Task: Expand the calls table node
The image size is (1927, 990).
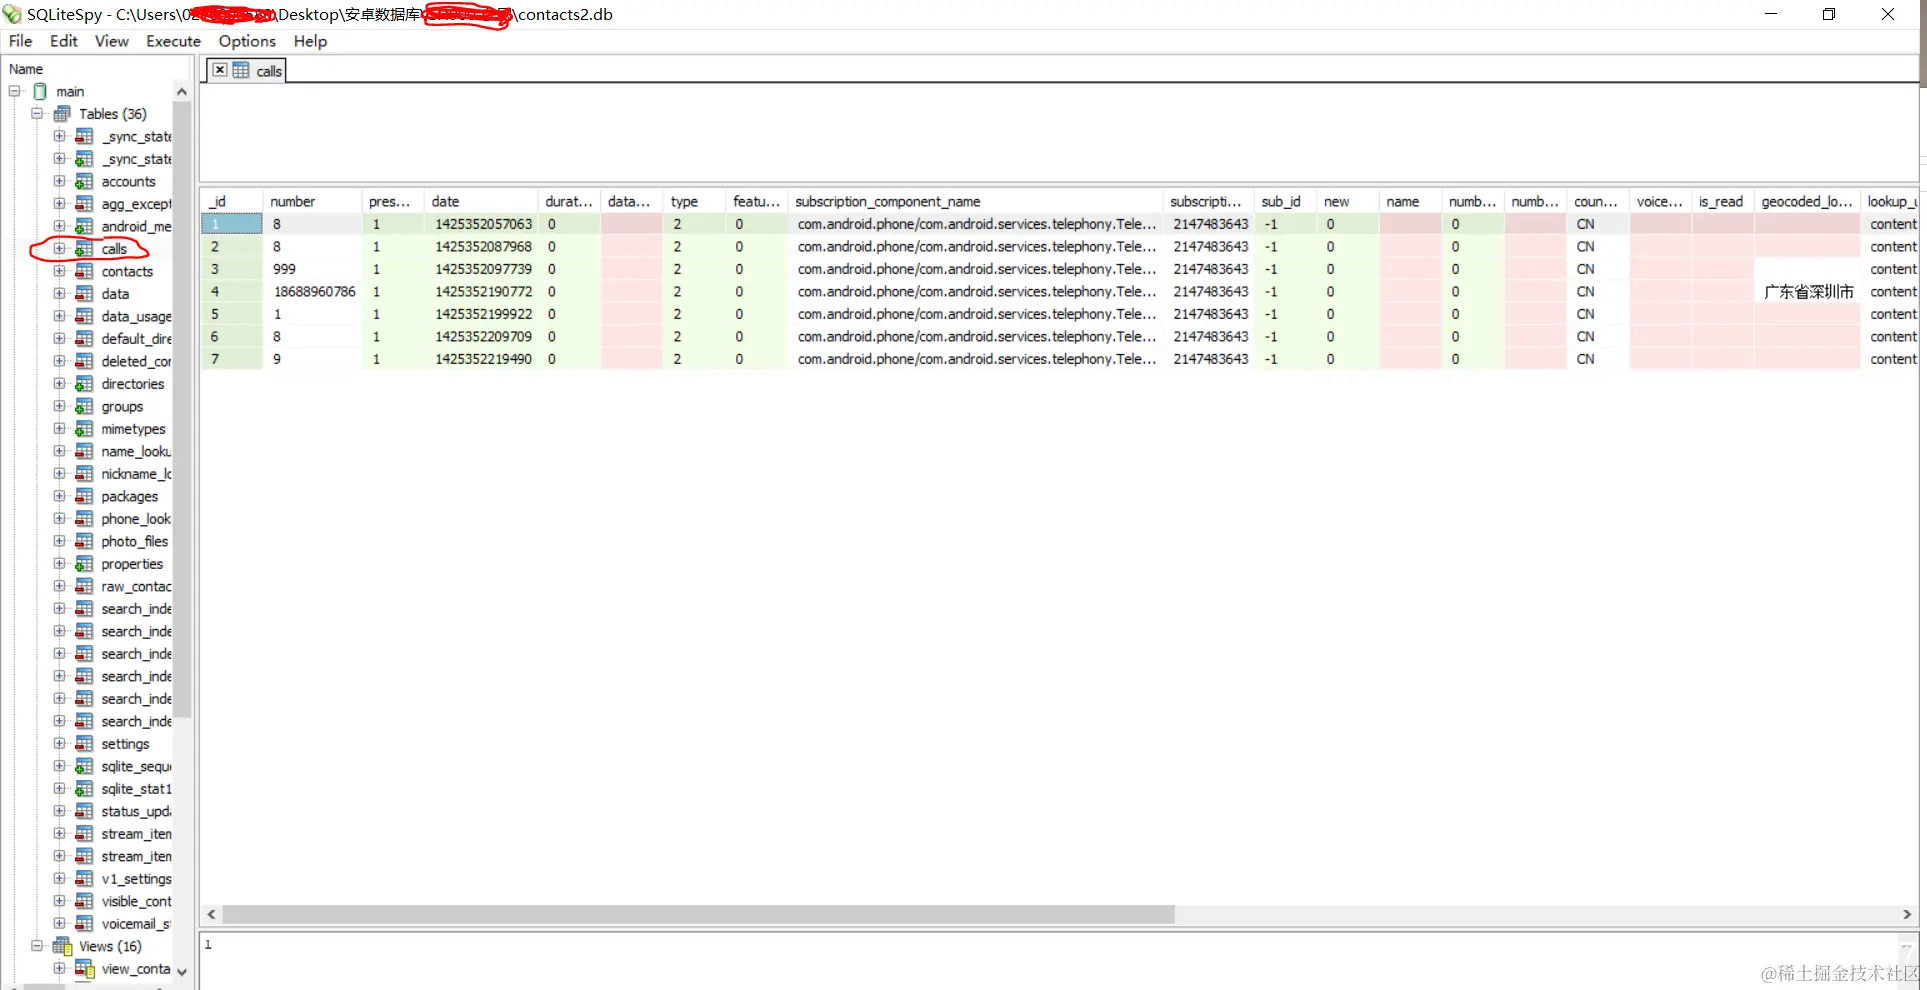Action: pyautogui.click(x=59, y=249)
